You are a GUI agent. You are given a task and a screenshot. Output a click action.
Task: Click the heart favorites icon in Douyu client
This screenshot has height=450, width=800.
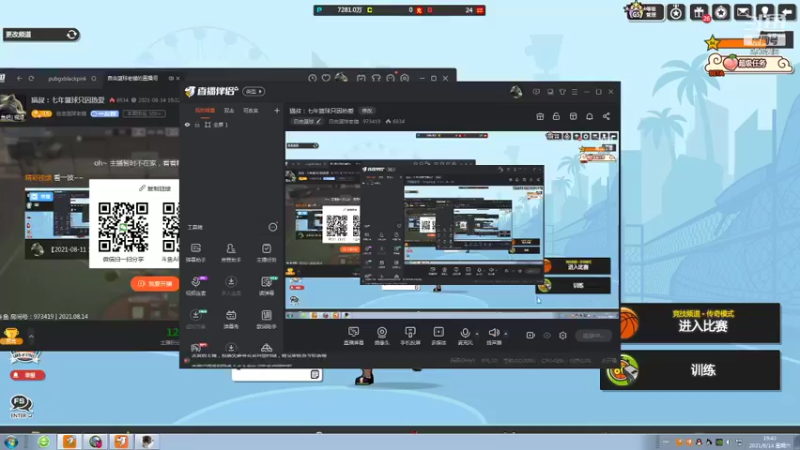pyautogui.click(x=326, y=78)
